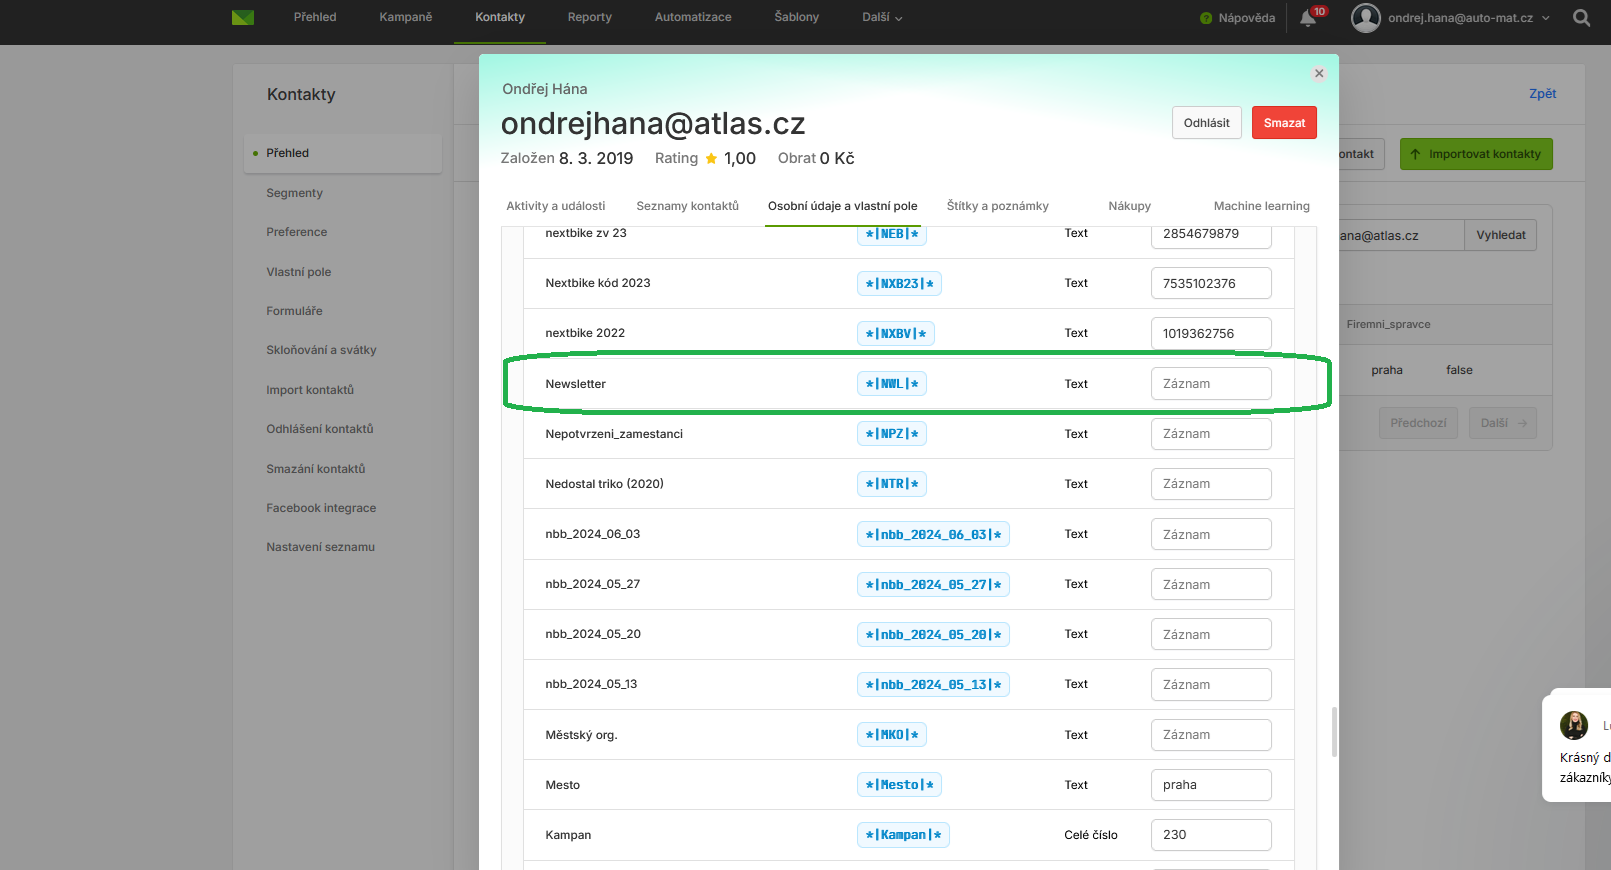Click the Odhlásit button
This screenshot has width=1611, height=870.
coord(1206,123)
